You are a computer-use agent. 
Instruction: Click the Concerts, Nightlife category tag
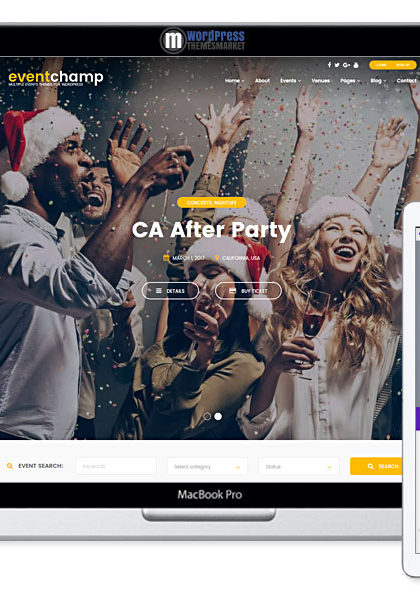pyautogui.click(x=212, y=202)
